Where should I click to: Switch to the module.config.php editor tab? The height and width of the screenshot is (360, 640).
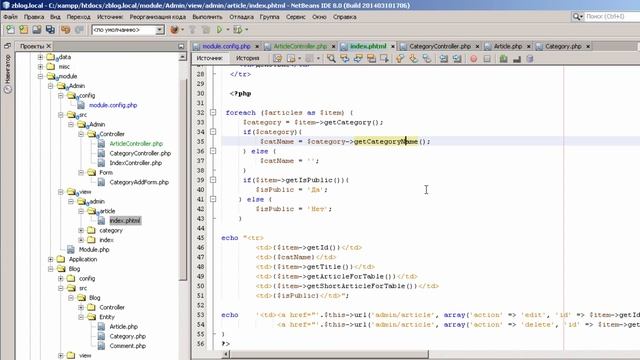pyautogui.click(x=226, y=46)
